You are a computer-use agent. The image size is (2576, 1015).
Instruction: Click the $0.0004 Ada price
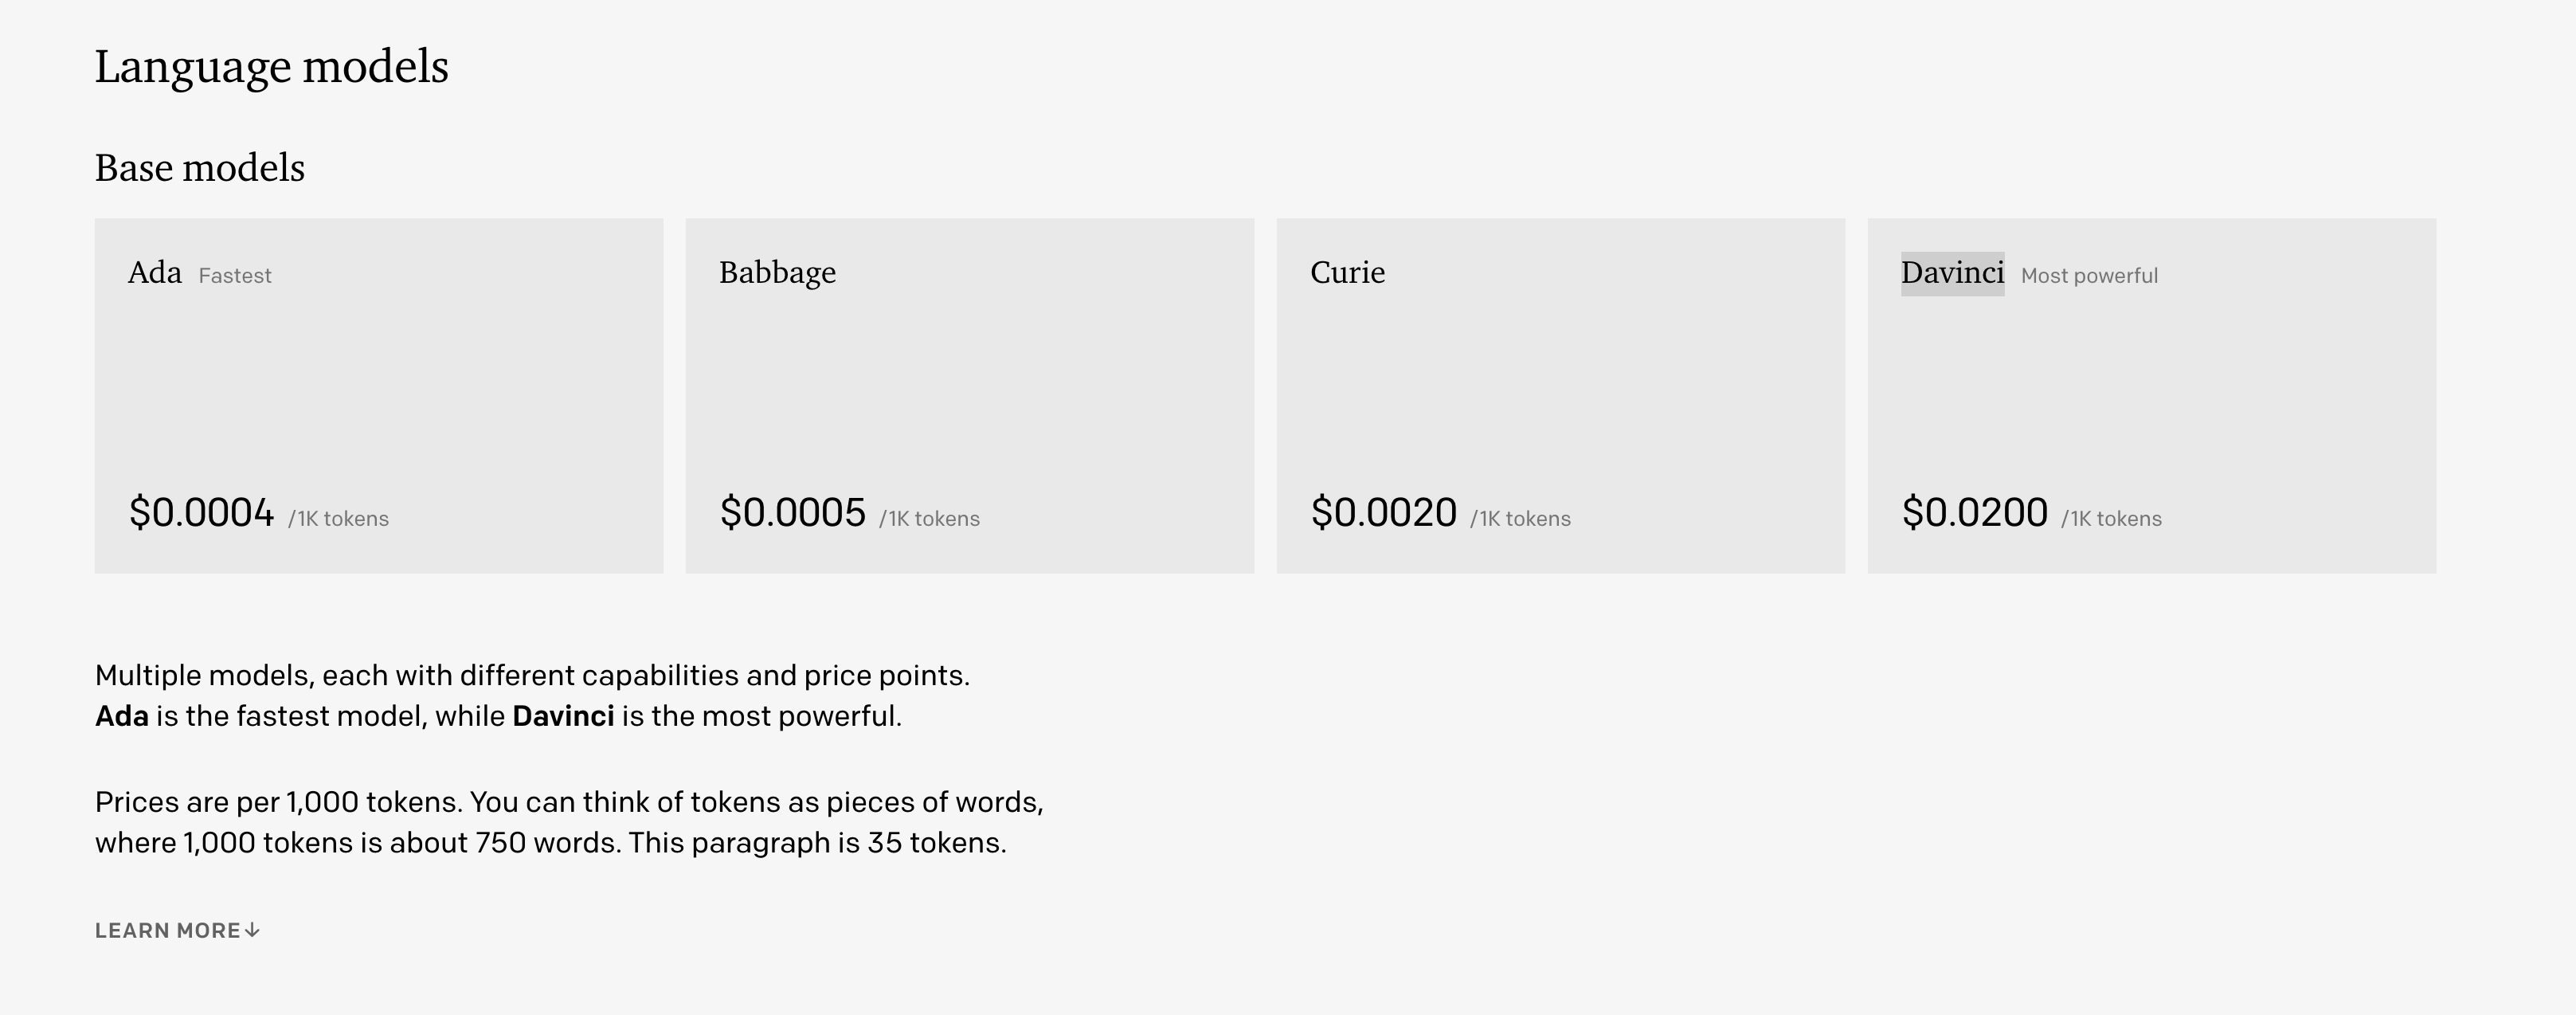coord(201,513)
